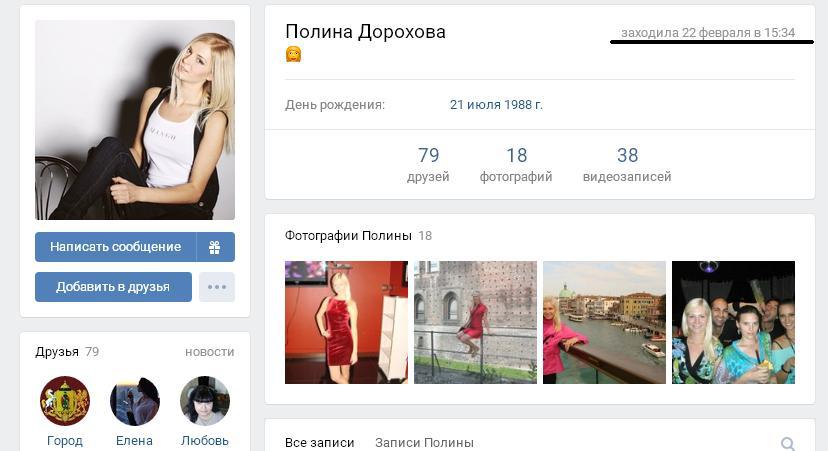The width and height of the screenshot is (828, 451).
Task: Open the Город friend avatar
Action: pyautogui.click(x=65, y=401)
